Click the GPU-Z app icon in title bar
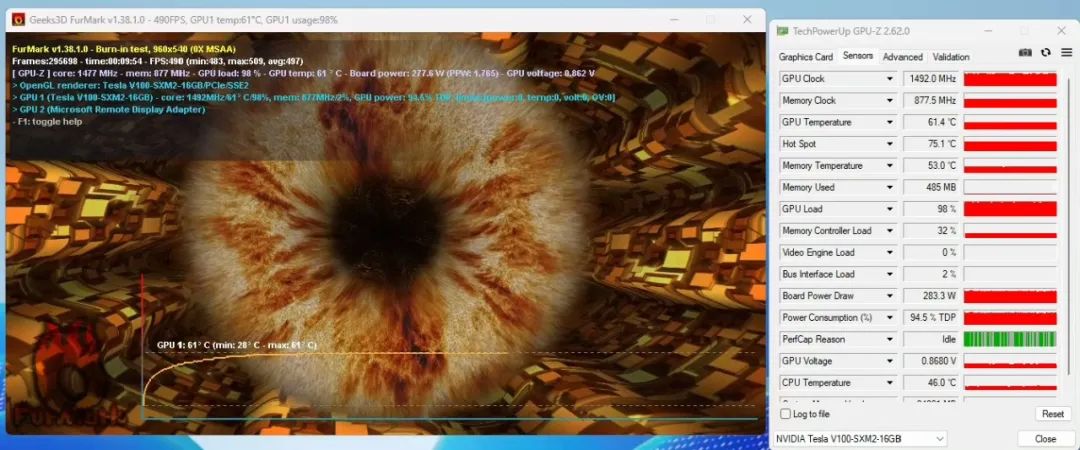Image resolution: width=1080 pixels, height=450 pixels. pos(782,31)
